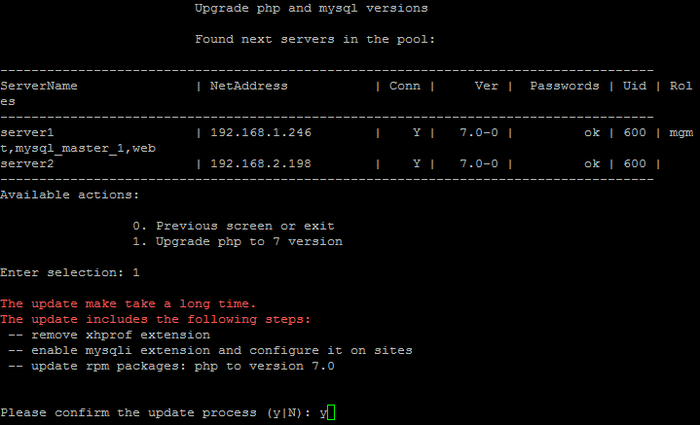Click option '0. Previous screen or exit'

tap(233, 226)
